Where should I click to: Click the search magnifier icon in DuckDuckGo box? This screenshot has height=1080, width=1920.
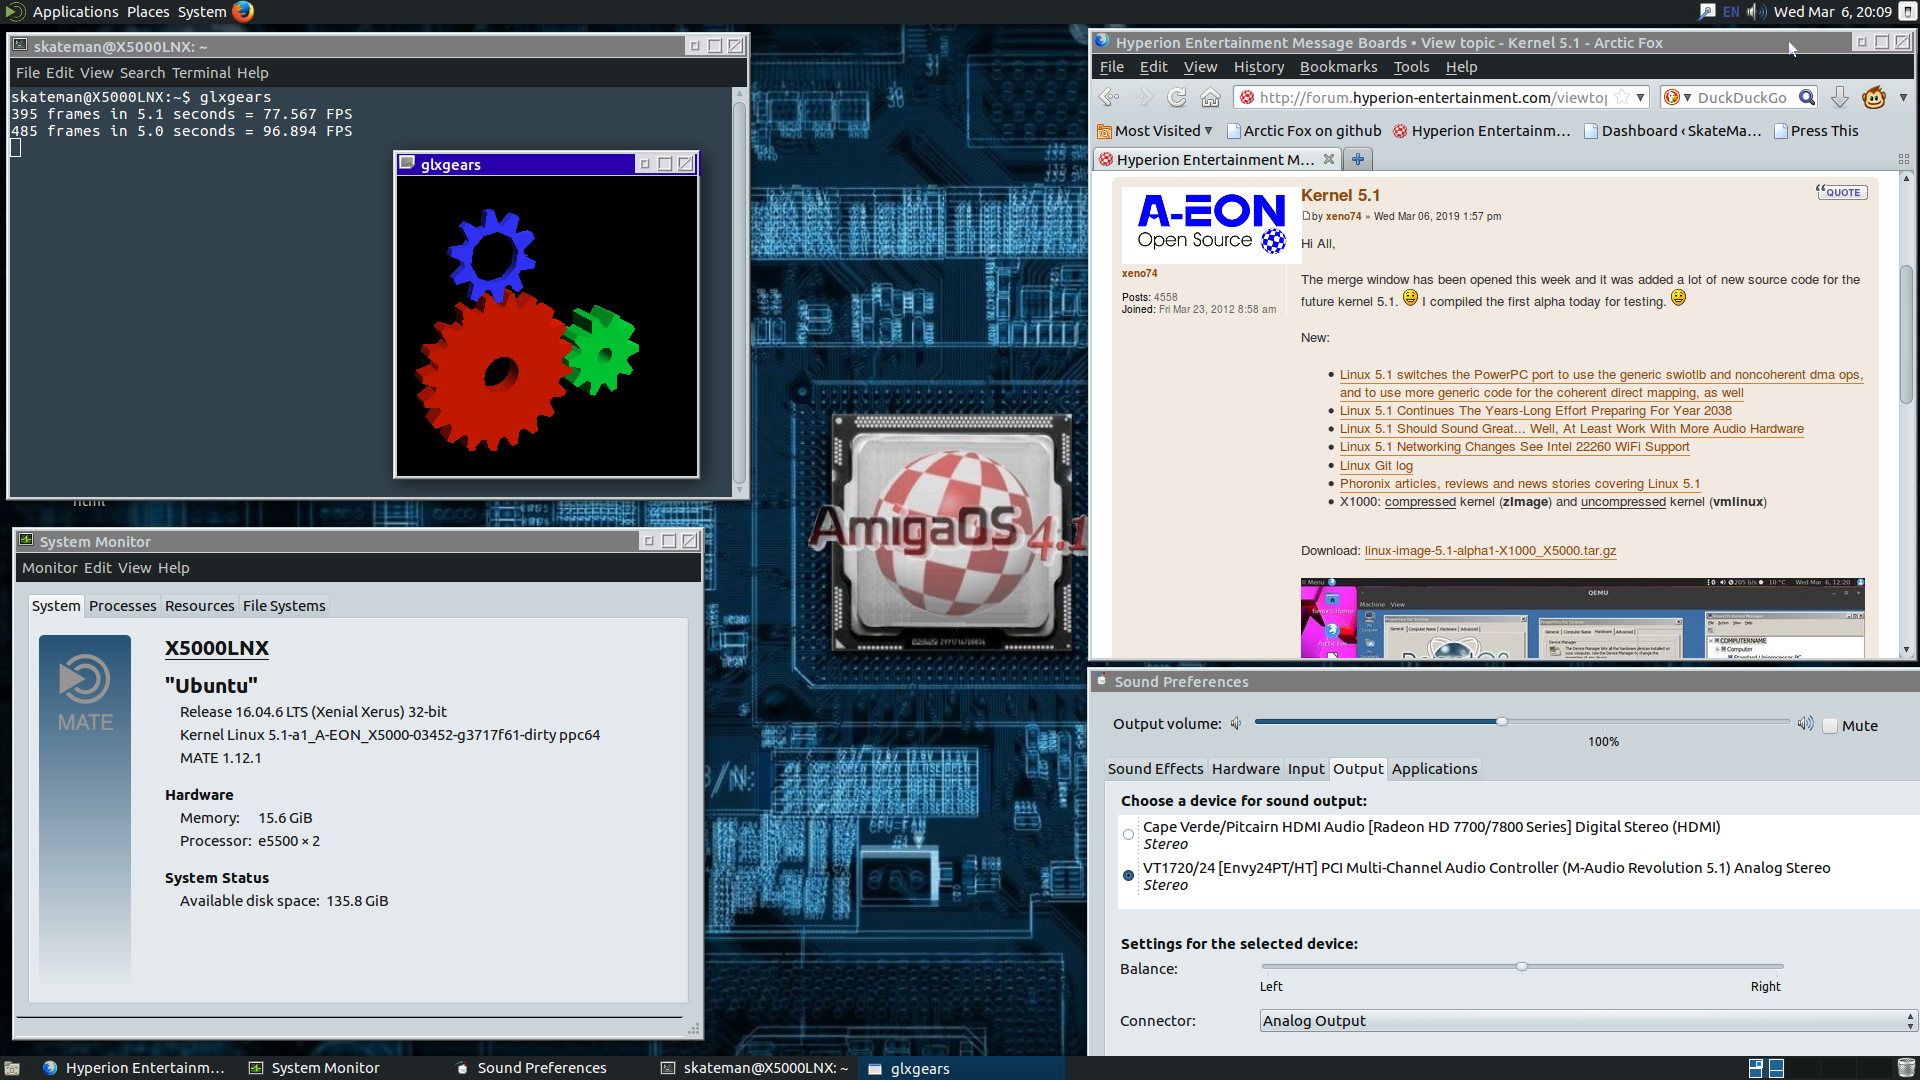[x=1806, y=97]
